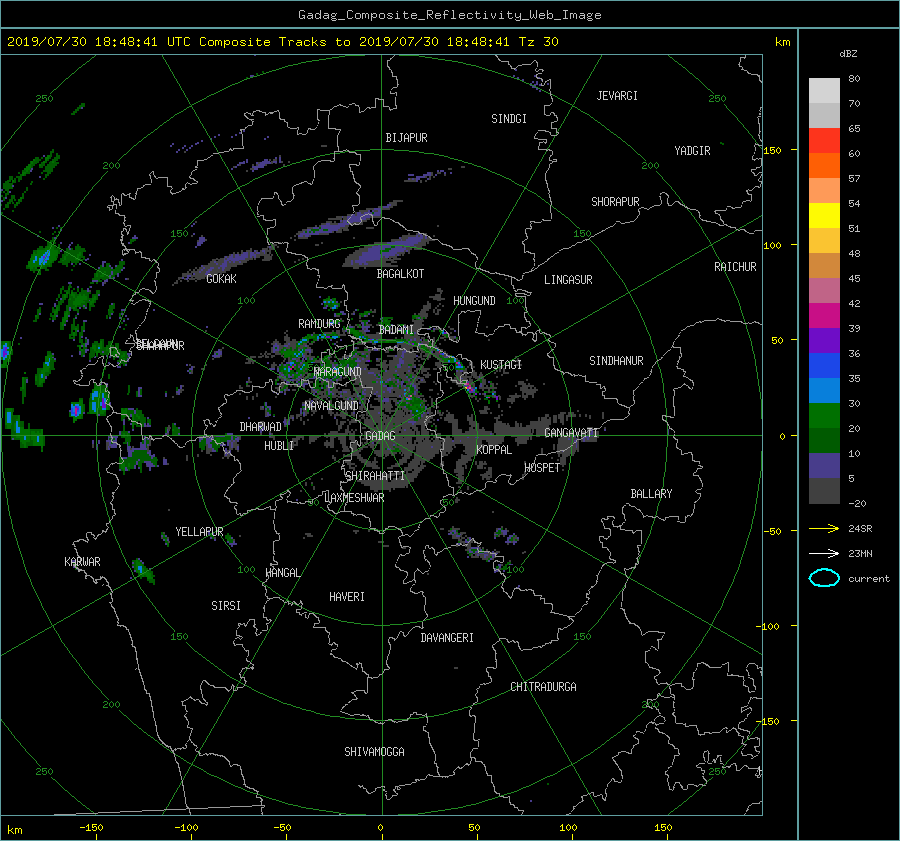
Task: Click the JEVARGI city label
Action: click(617, 96)
